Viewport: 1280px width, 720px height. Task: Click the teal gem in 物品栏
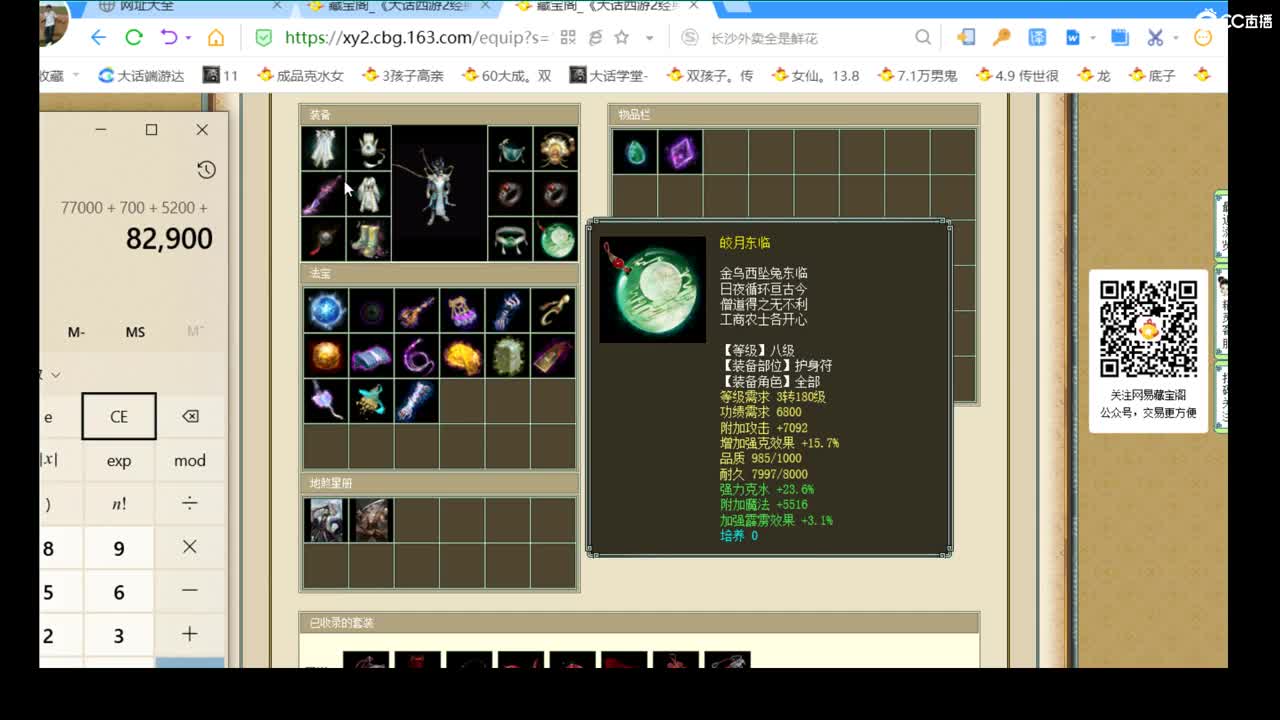(x=635, y=152)
